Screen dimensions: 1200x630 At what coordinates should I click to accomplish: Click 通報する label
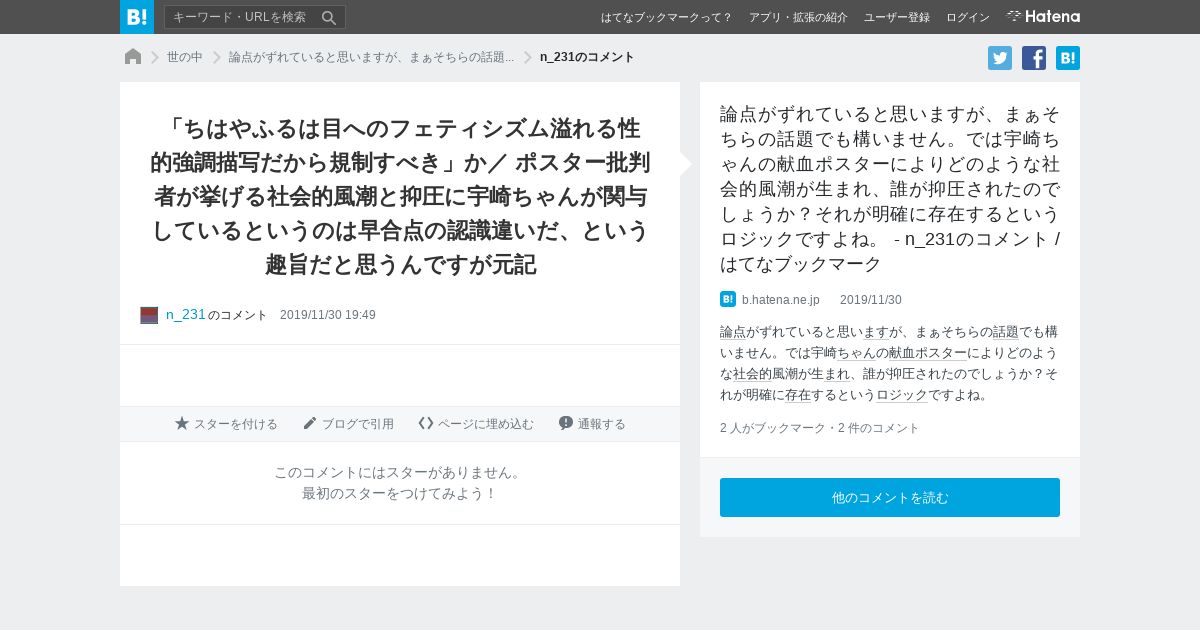click(x=602, y=424)
